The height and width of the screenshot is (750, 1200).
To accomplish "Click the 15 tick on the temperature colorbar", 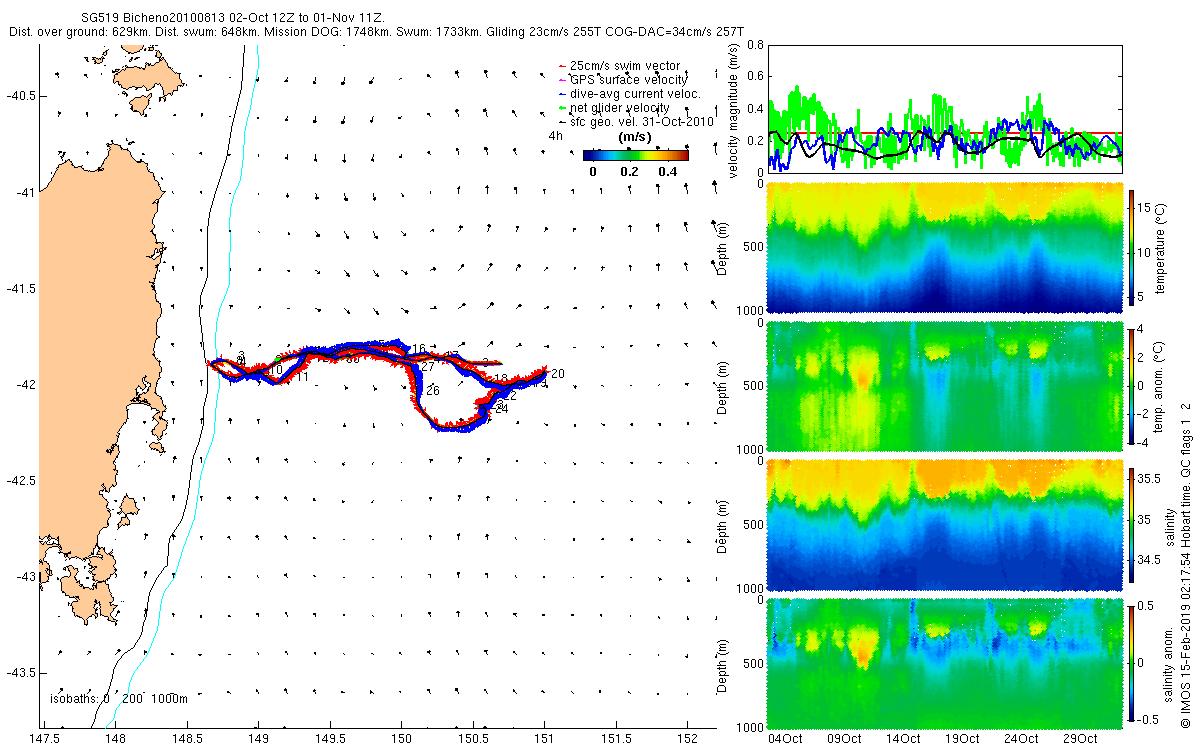I will [x=1146, y=208].
